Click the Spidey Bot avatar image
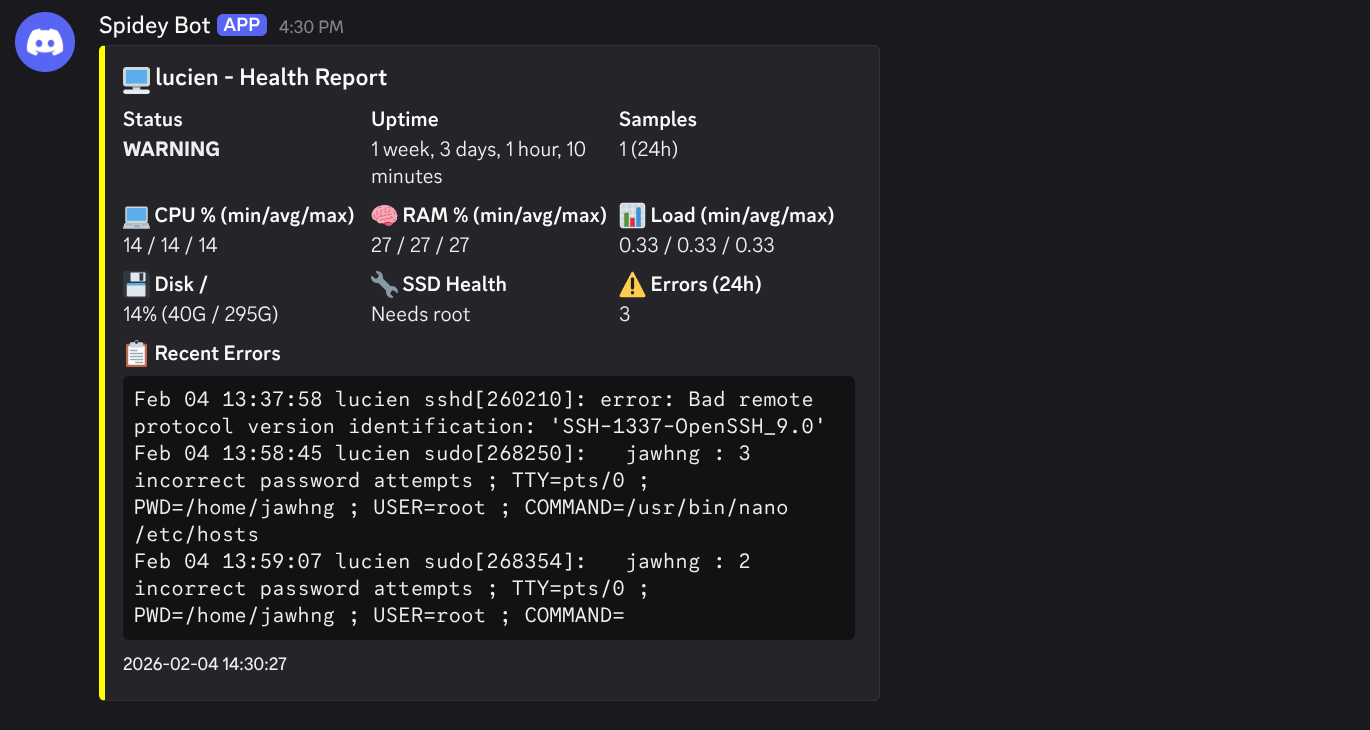Image resolution: width=1370 pixels, height=730 pixels. point(45,42)
